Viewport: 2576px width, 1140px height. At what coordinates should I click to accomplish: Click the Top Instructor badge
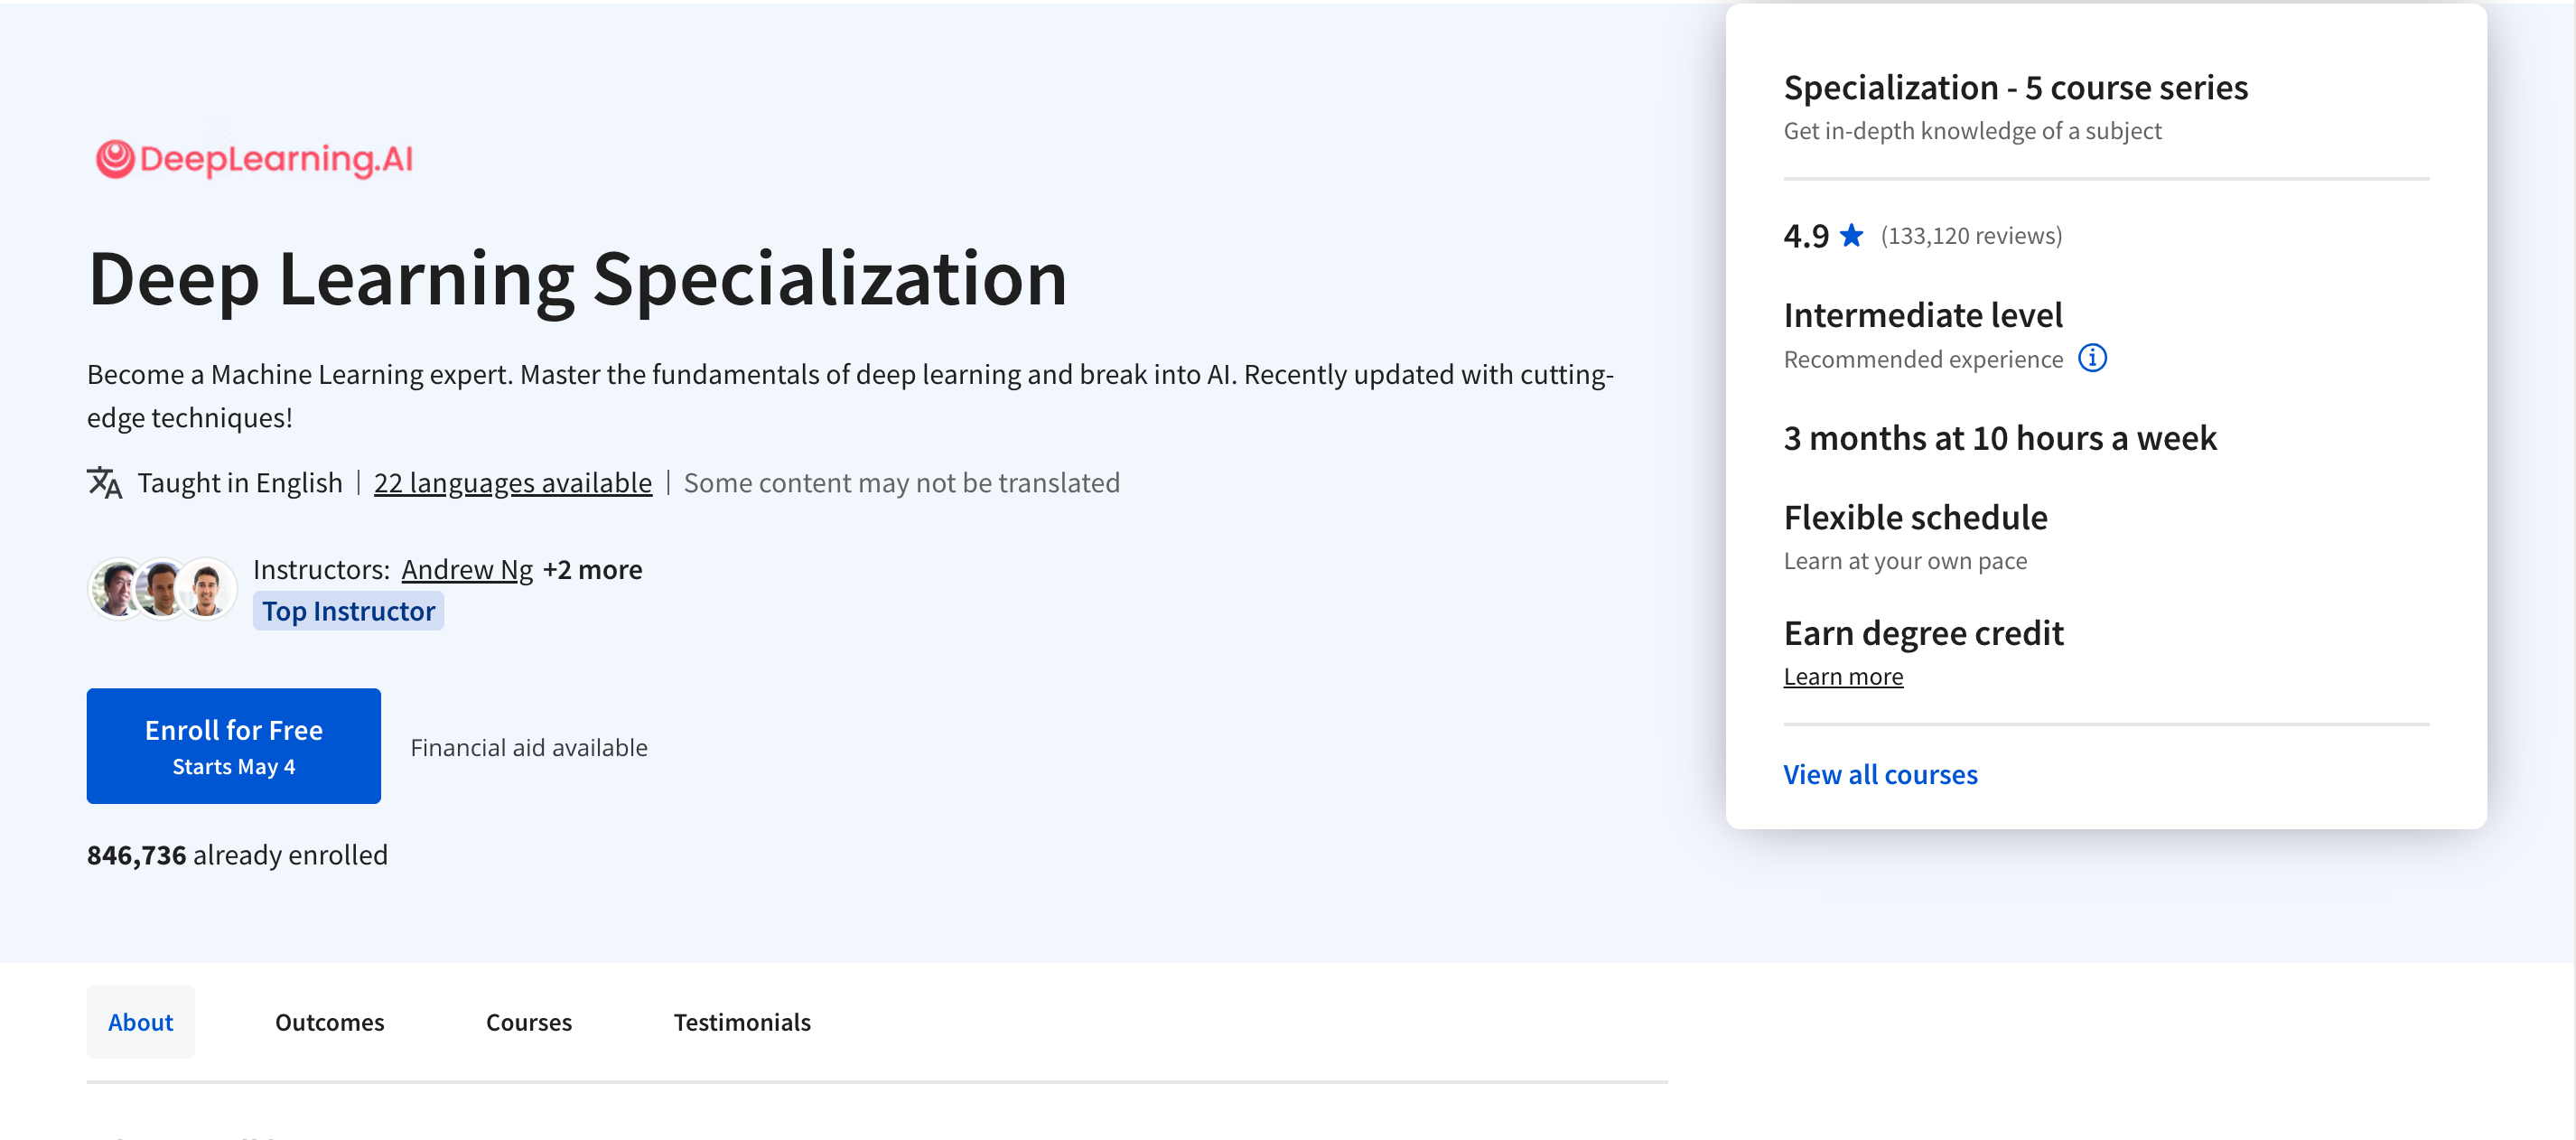[348, 611]
